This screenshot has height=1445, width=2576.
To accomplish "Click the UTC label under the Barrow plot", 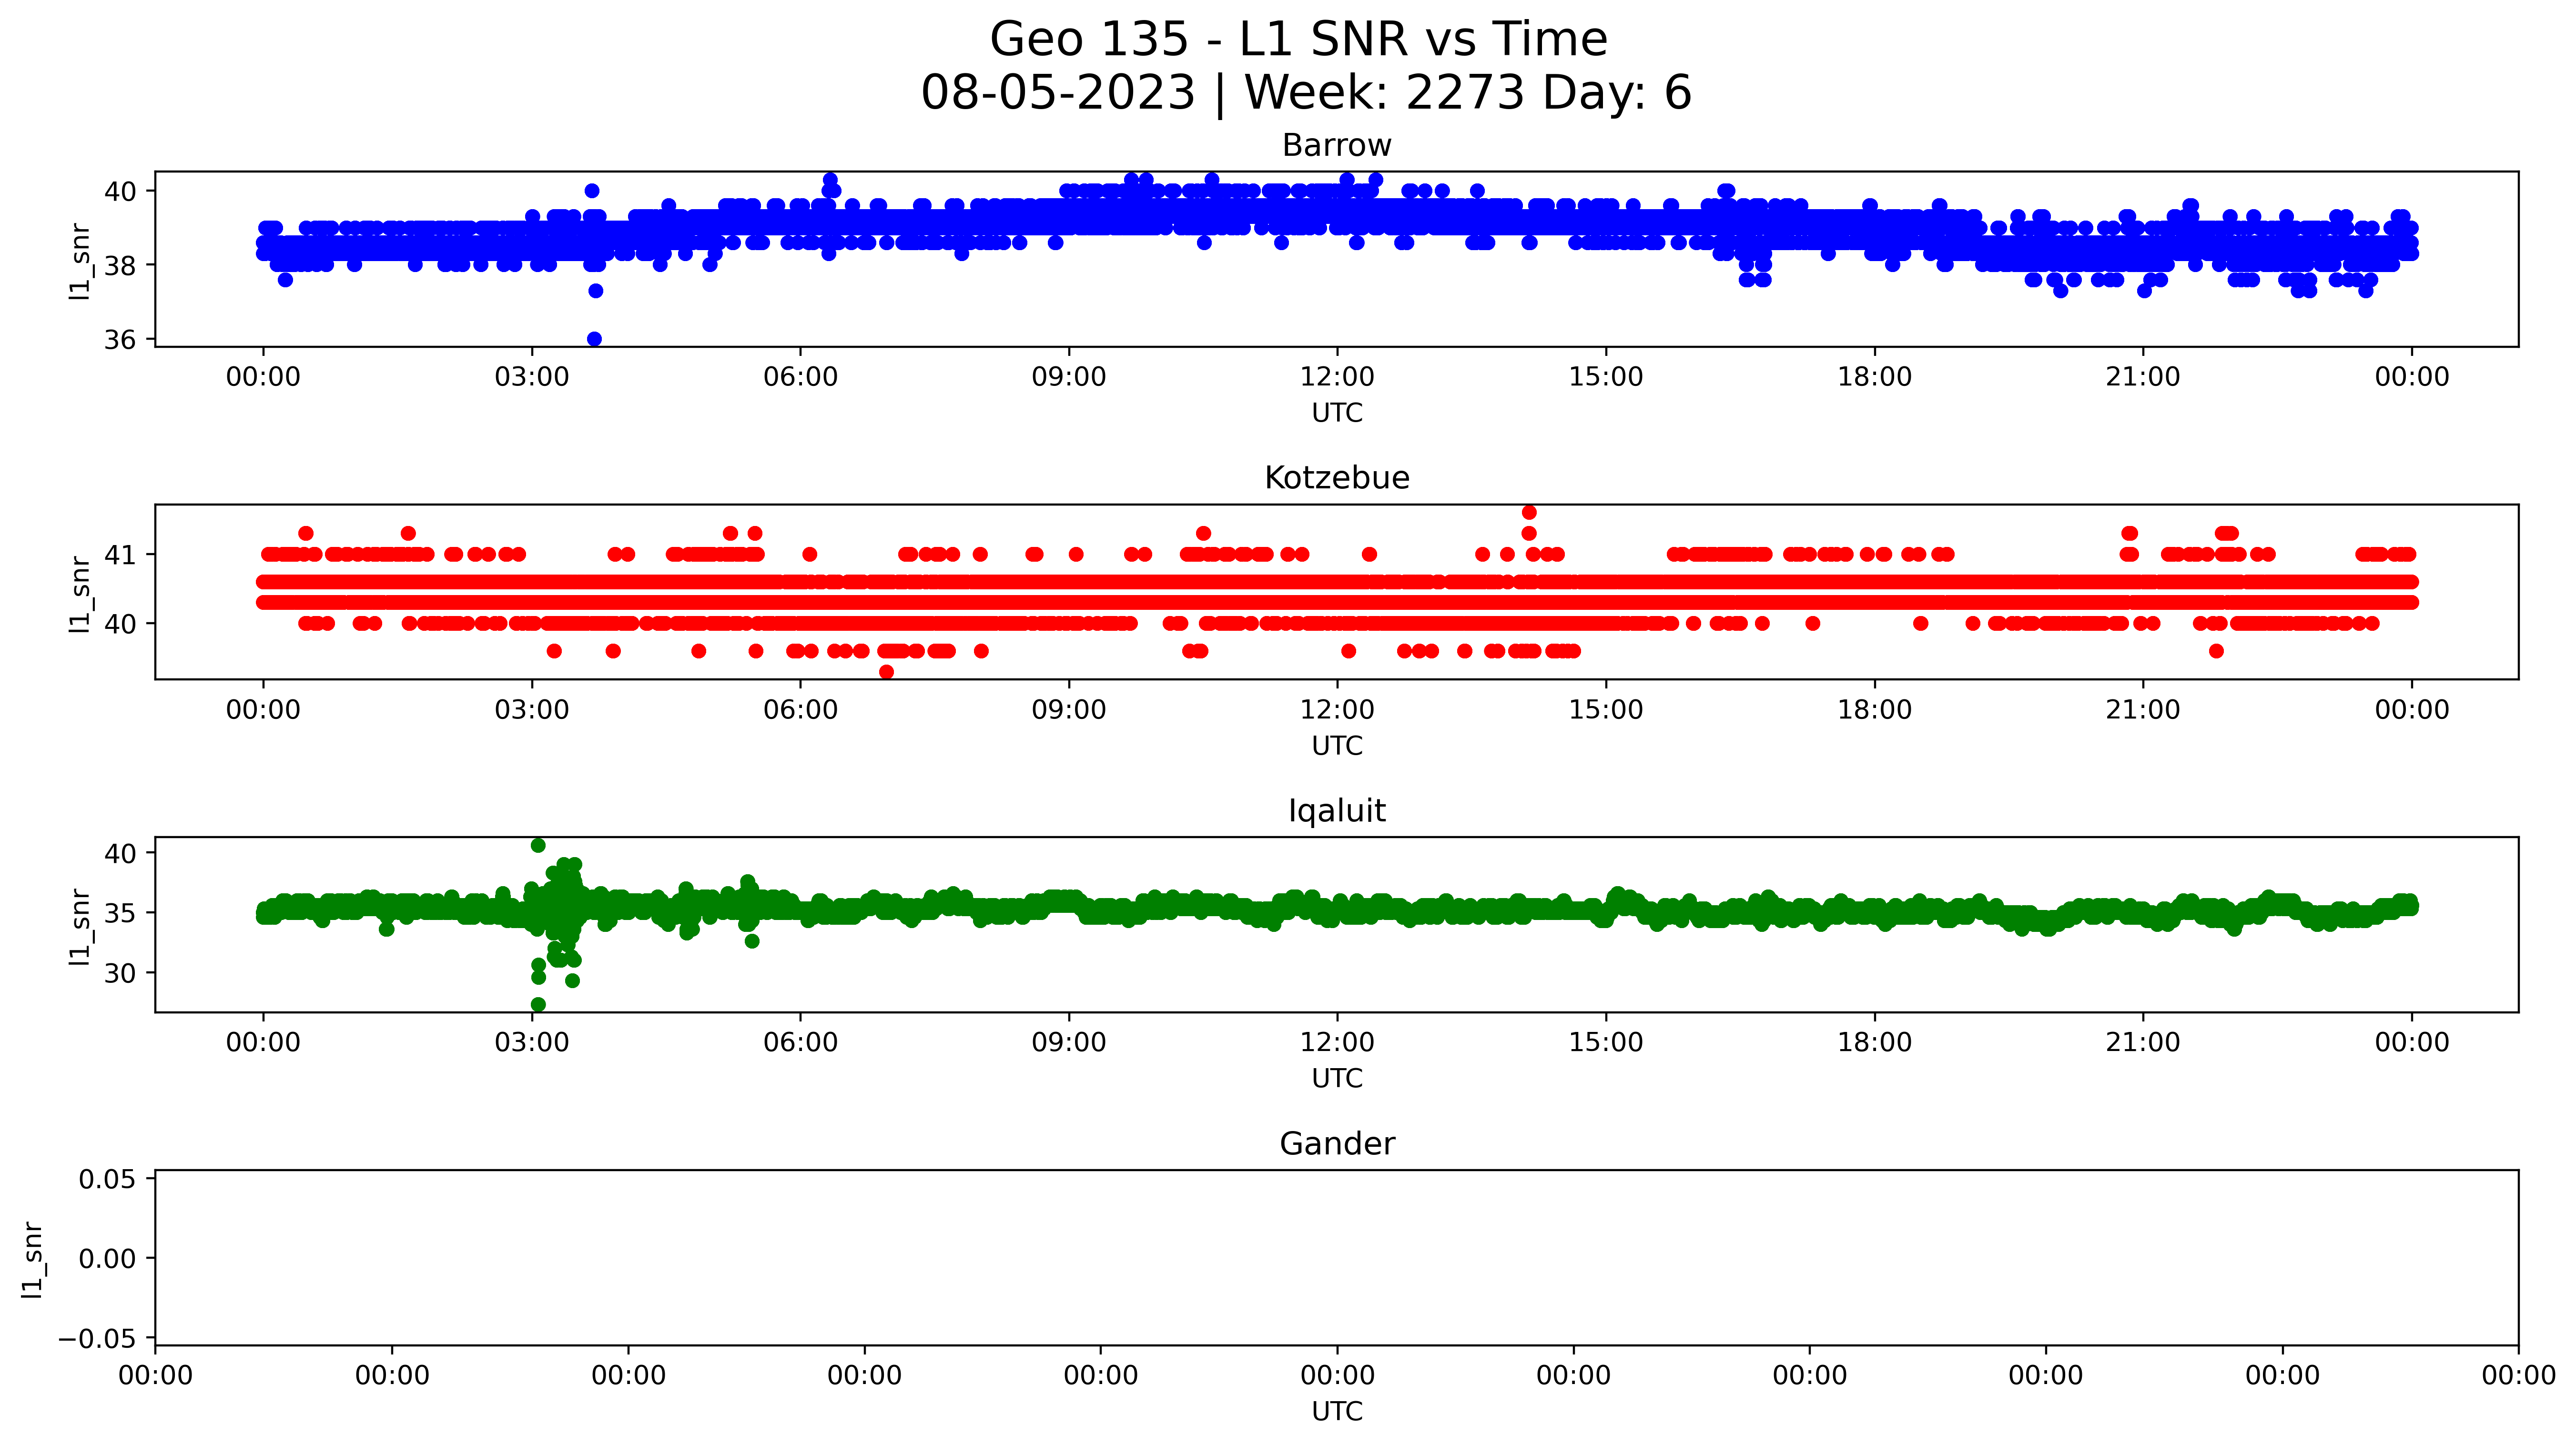I will (x=1337, y=413).
